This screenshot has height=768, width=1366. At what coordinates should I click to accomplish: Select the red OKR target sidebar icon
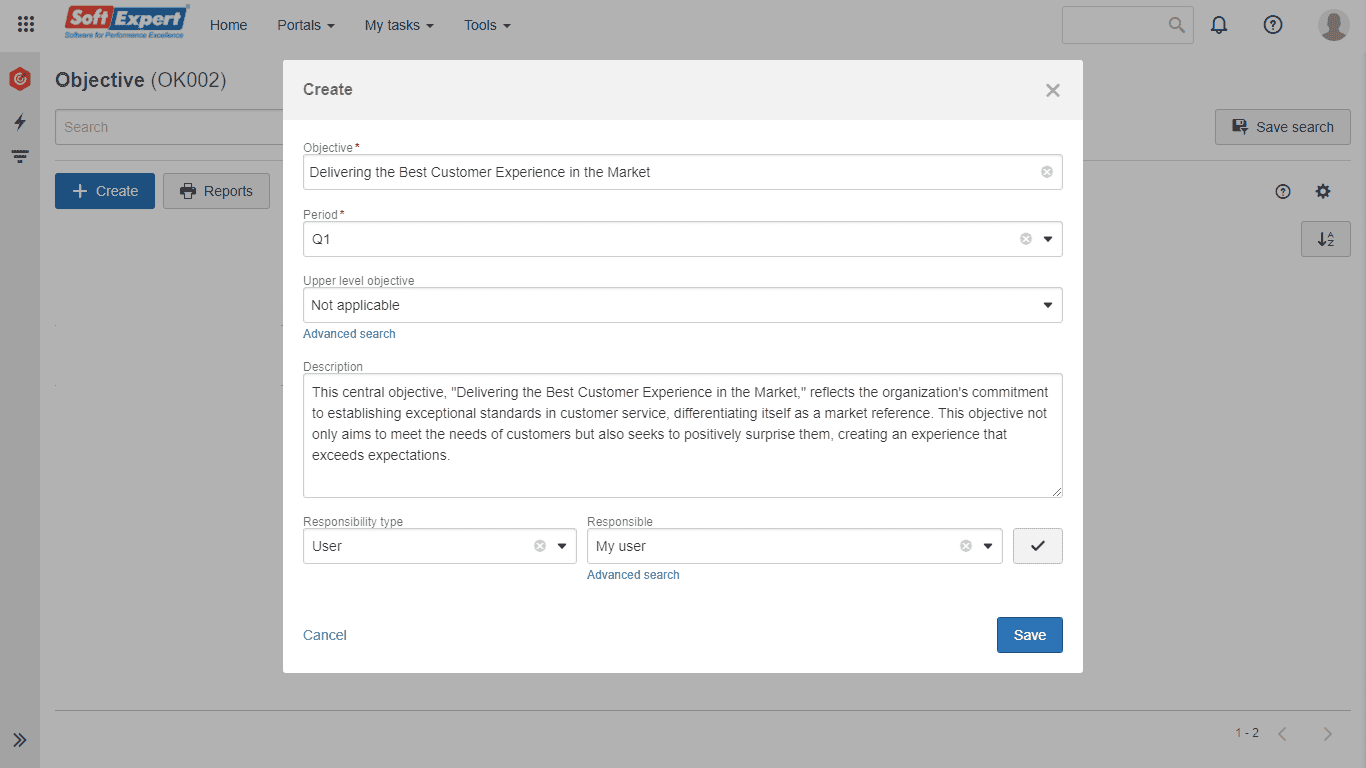[x=20, y=79]
